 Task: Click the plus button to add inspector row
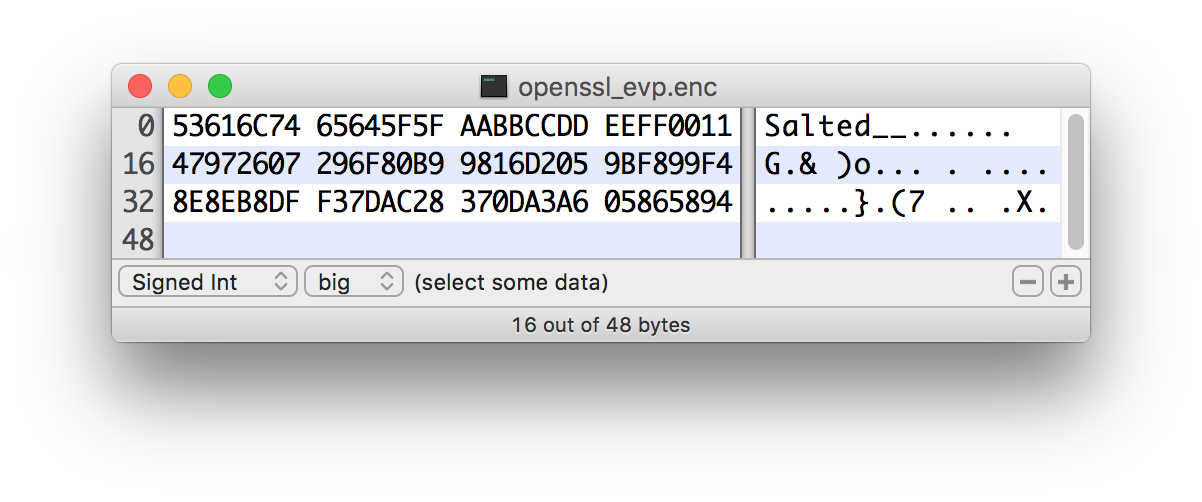[x=1066, y=283]
